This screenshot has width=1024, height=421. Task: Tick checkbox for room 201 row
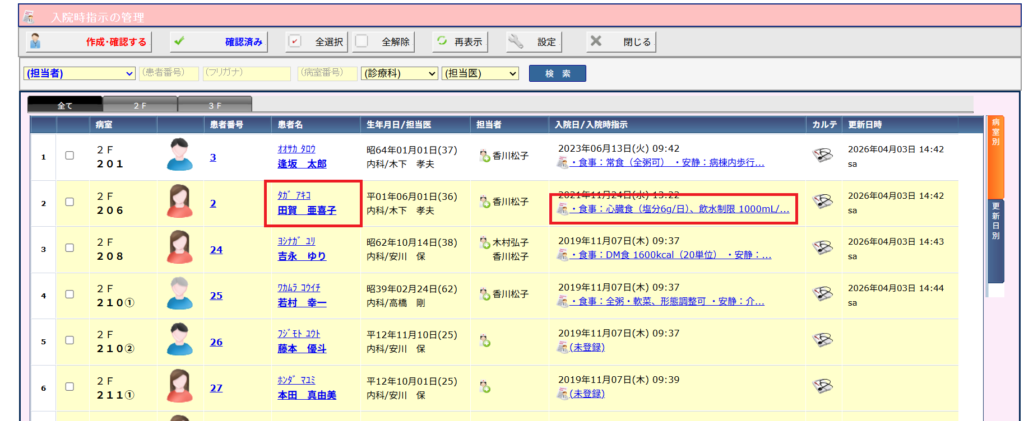click(70, 156)
